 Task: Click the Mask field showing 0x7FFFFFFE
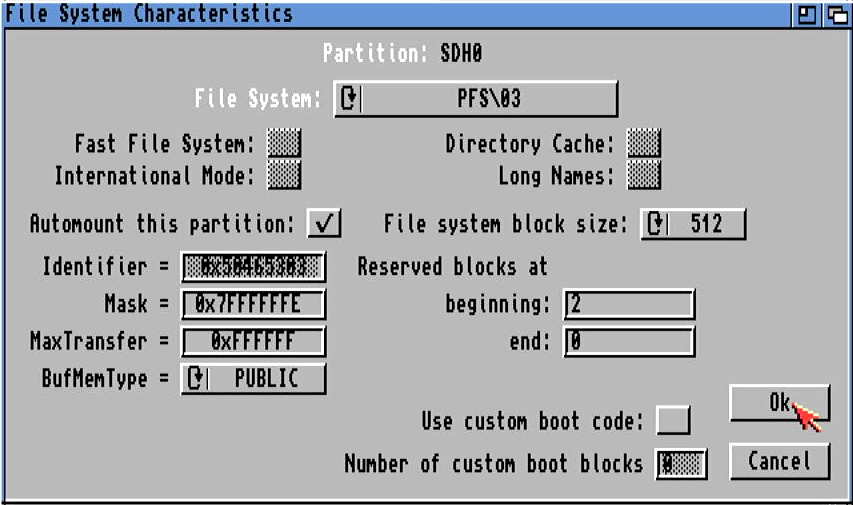click(253, 304)
